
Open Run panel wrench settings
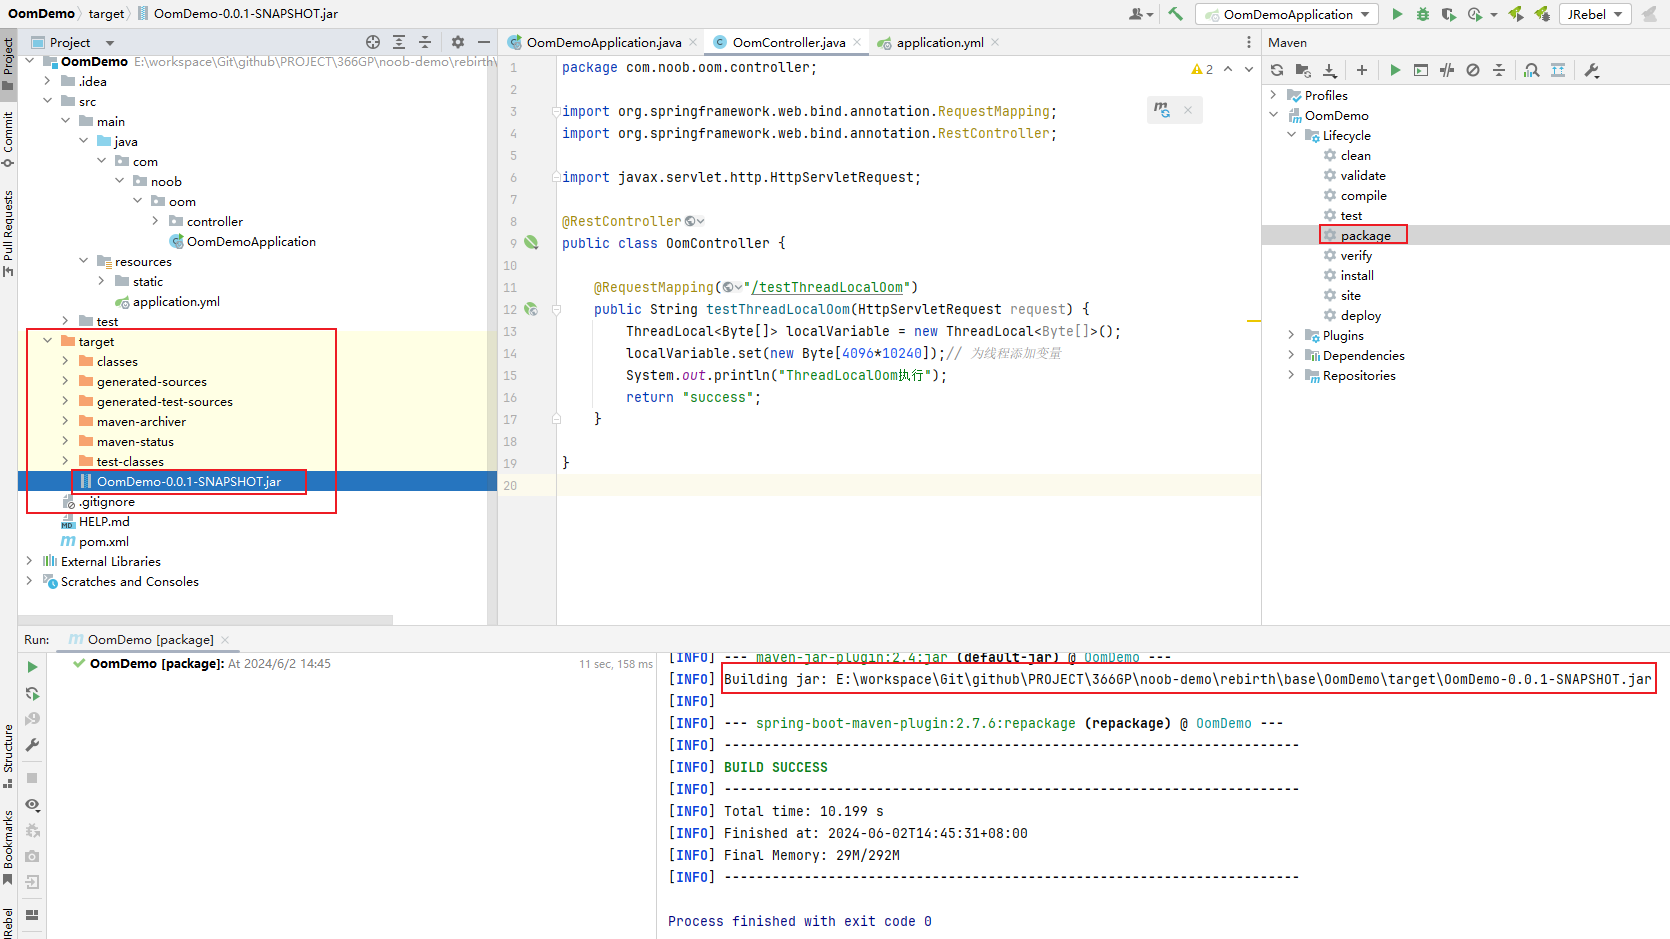32,745
